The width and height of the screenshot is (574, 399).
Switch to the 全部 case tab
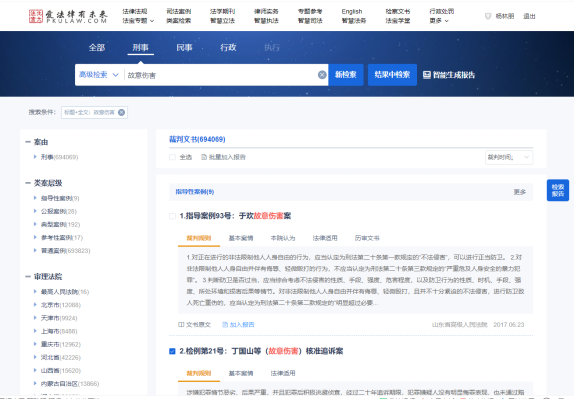[x=97, y=48]
